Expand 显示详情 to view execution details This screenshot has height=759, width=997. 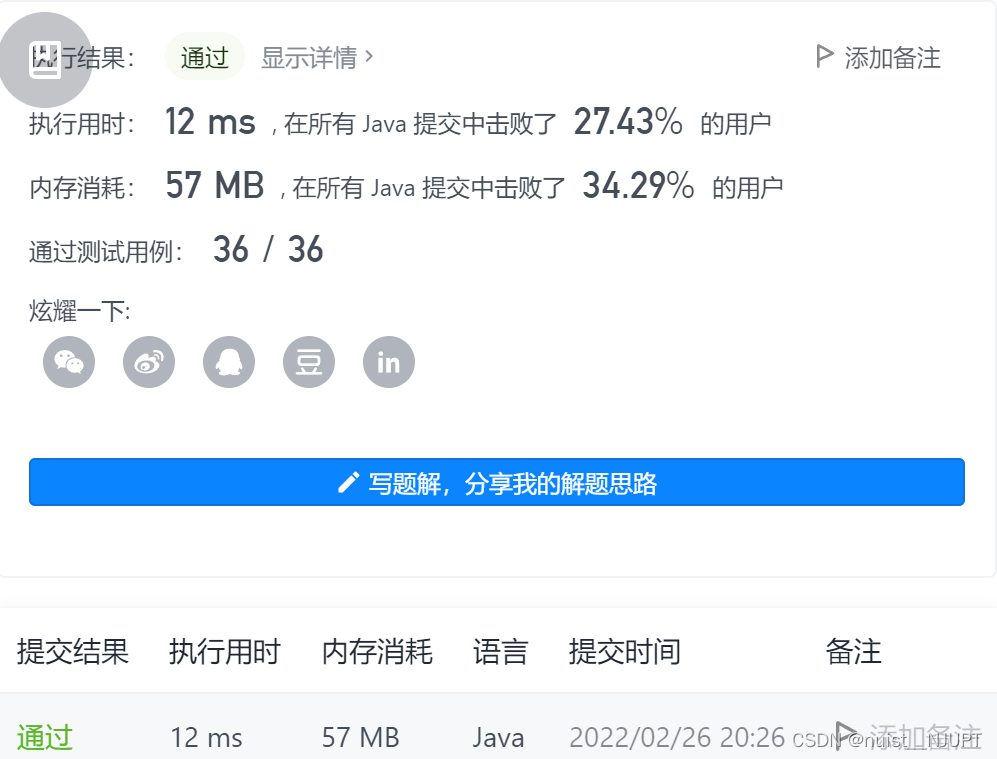pos(308,58)
